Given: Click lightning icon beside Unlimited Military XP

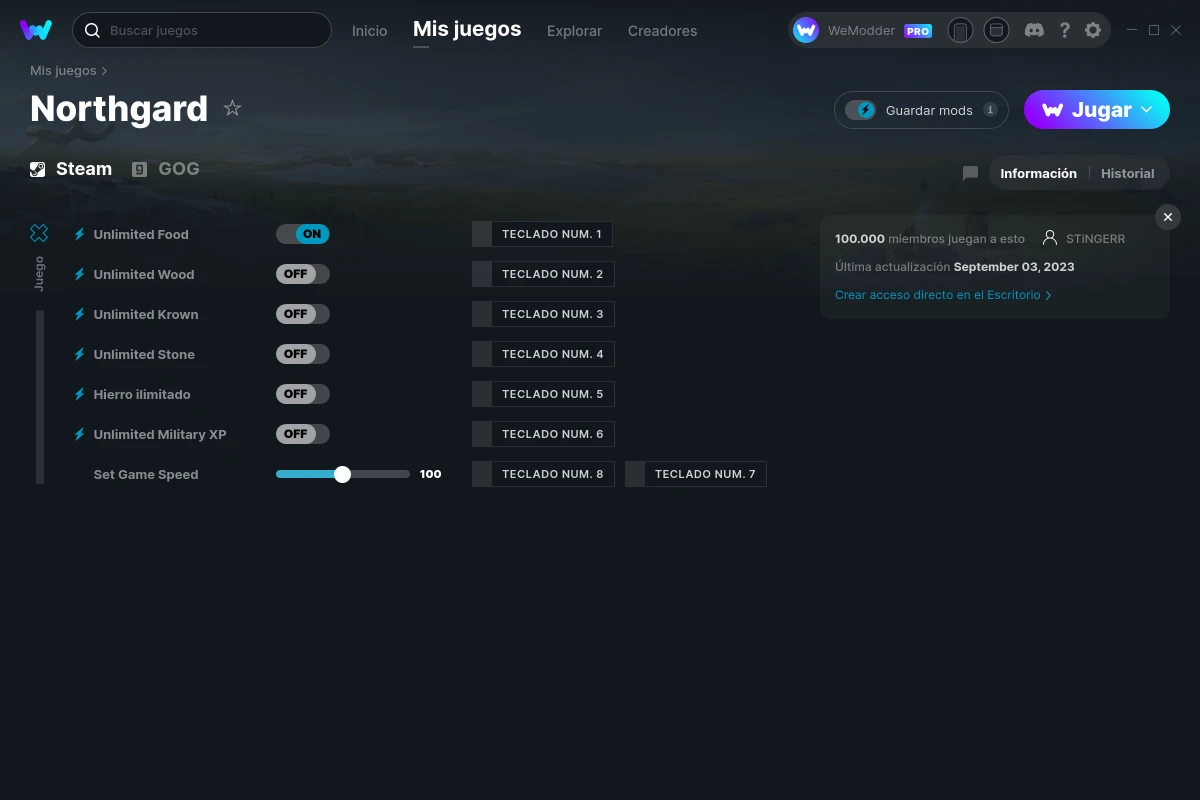Looking at the screenshot, I should click(x=80, y=434).
